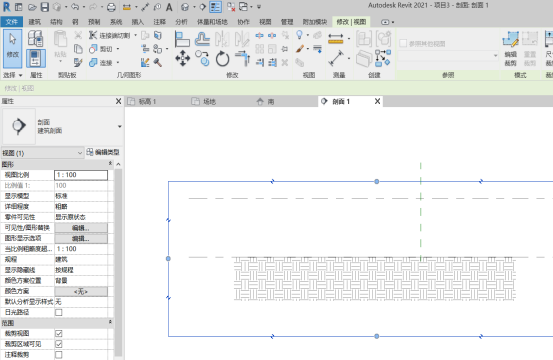553x360 pixels.
Task: Click the Move tool icon
Action: tap(182, 58)
